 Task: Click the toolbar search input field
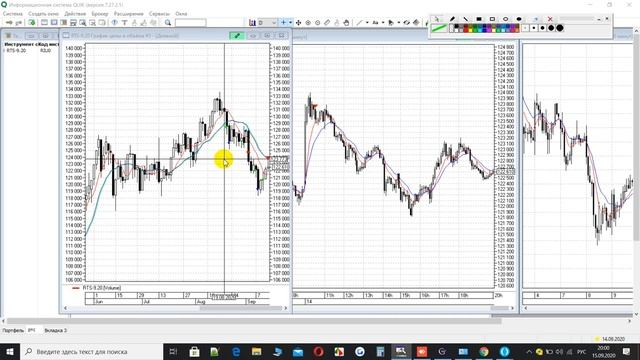[190, 22]
